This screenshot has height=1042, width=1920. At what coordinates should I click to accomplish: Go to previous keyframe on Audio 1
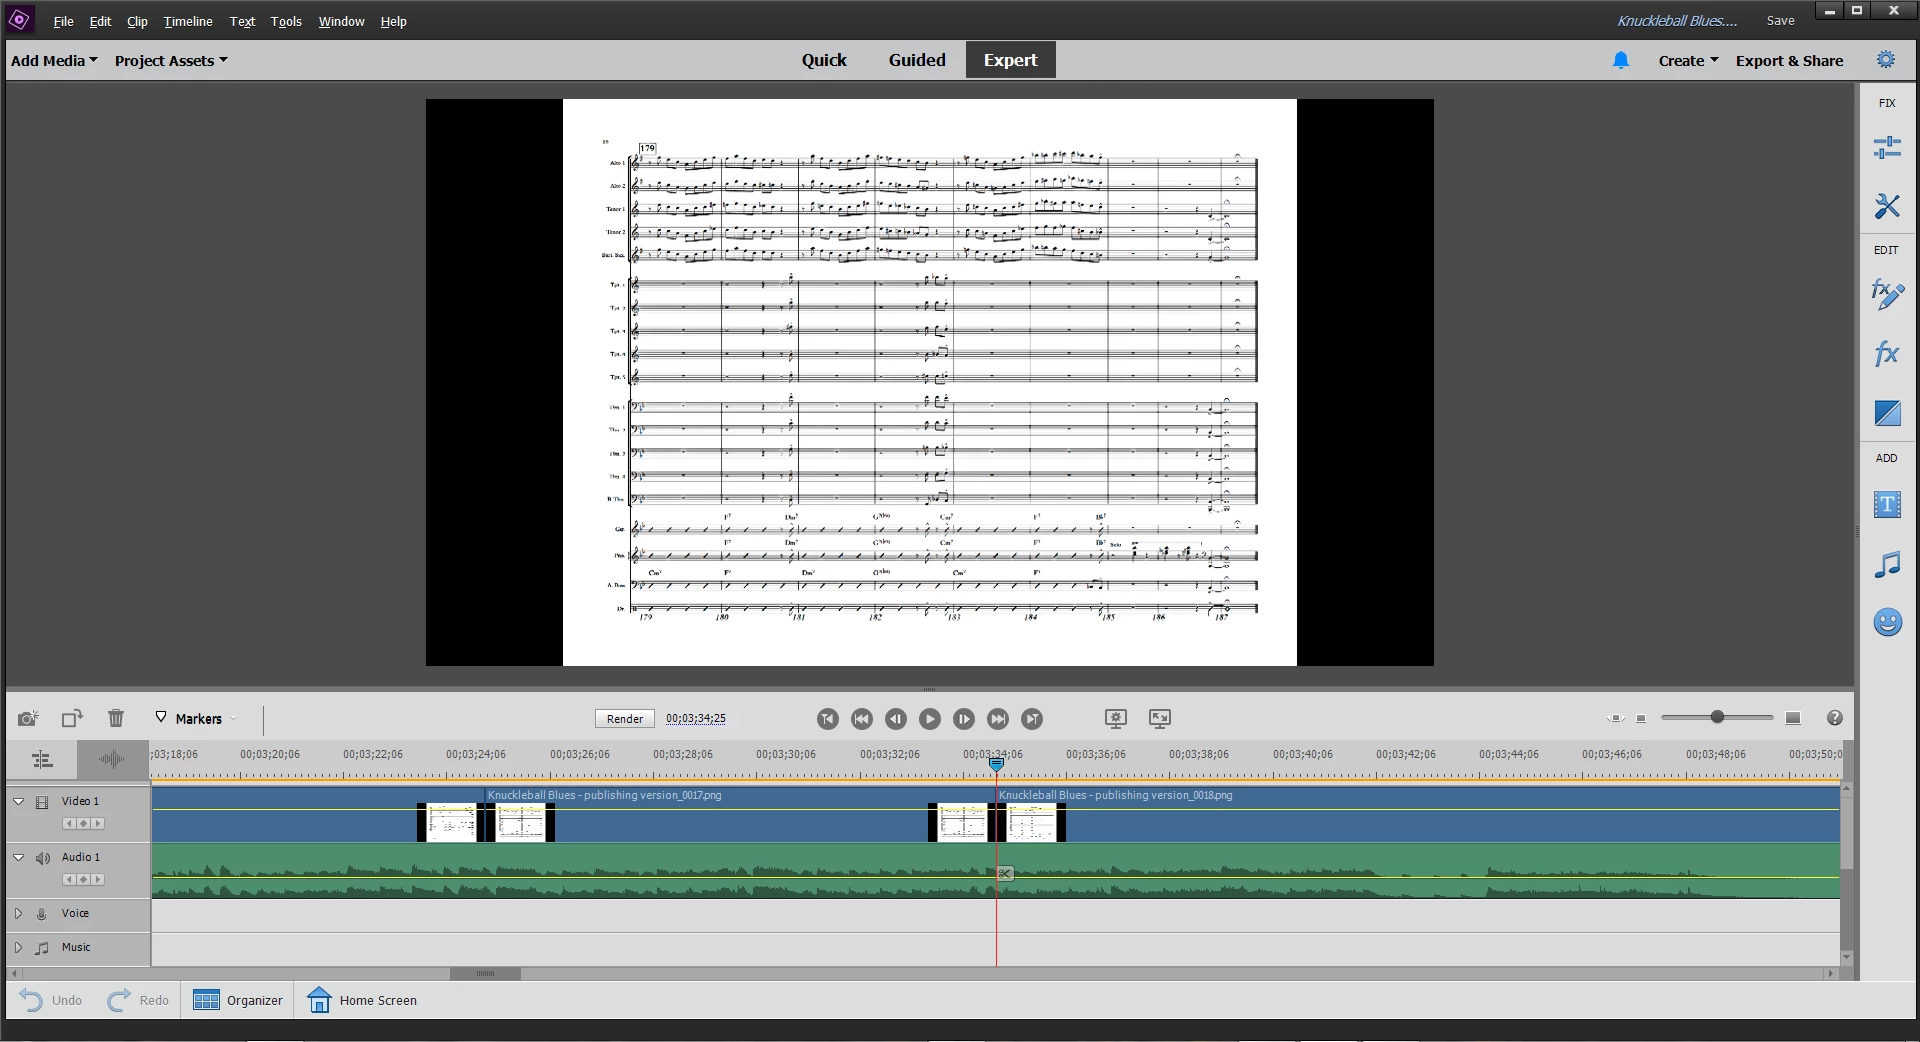click(69, 880)
